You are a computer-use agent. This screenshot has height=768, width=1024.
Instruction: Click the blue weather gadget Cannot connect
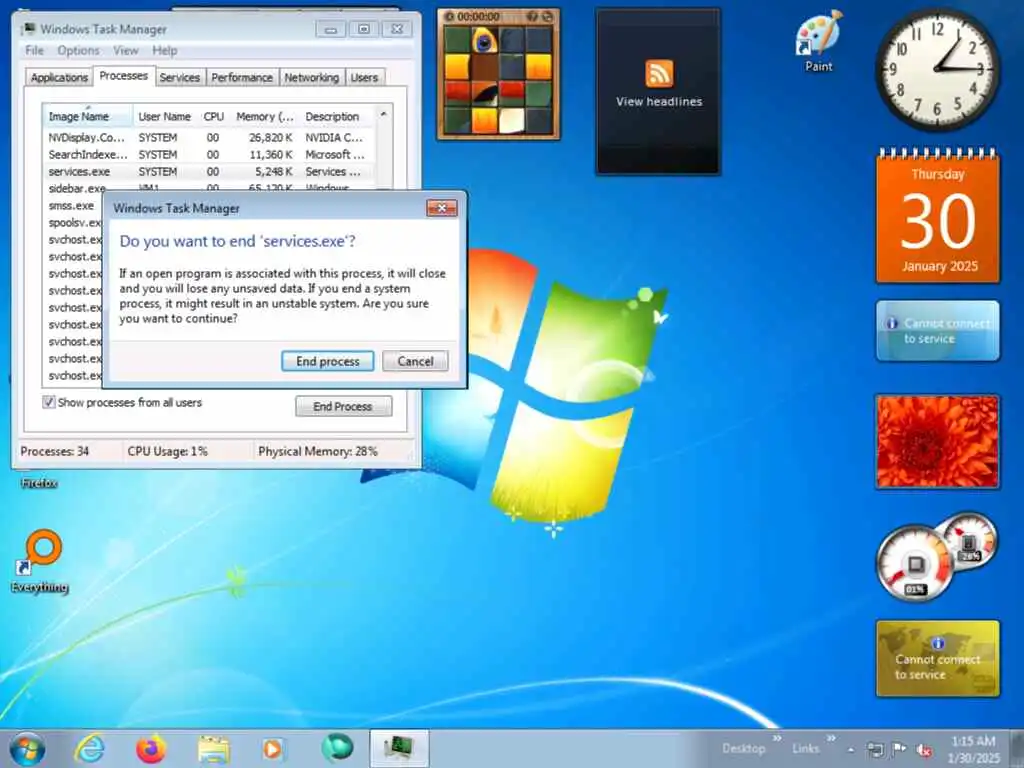coord(938,331)
